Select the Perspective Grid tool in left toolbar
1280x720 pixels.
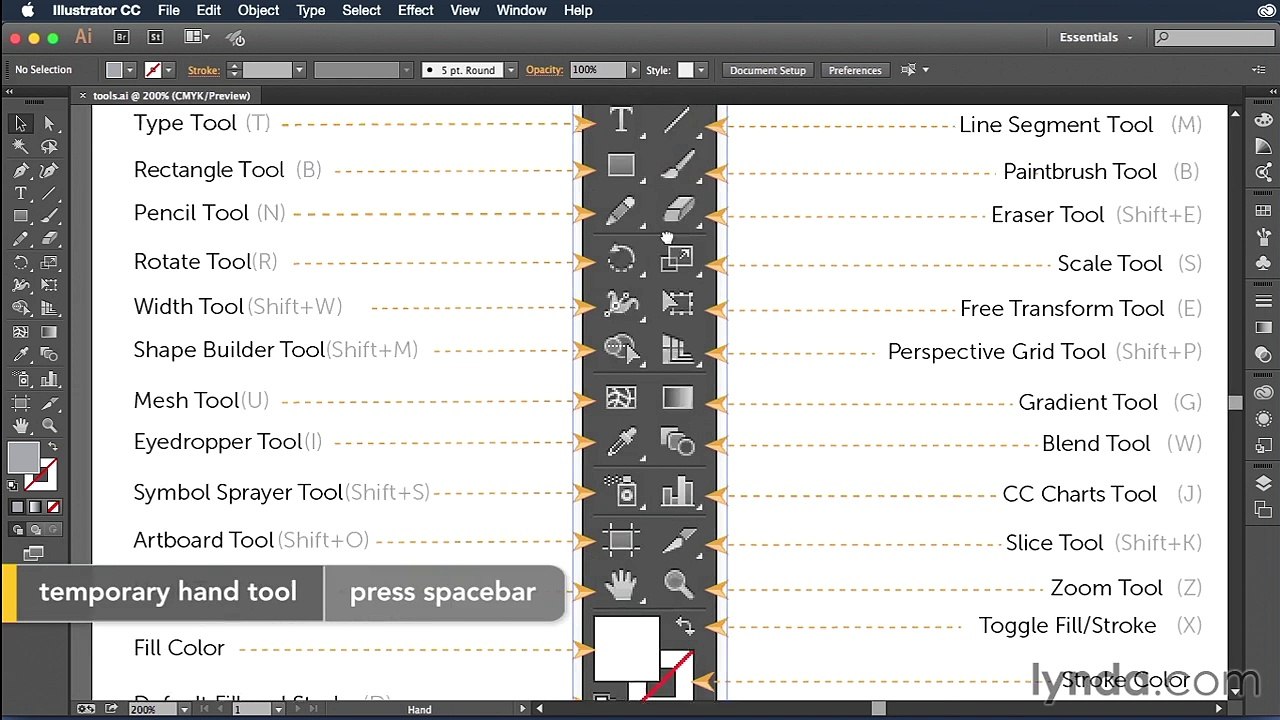(x=49, y=309)
